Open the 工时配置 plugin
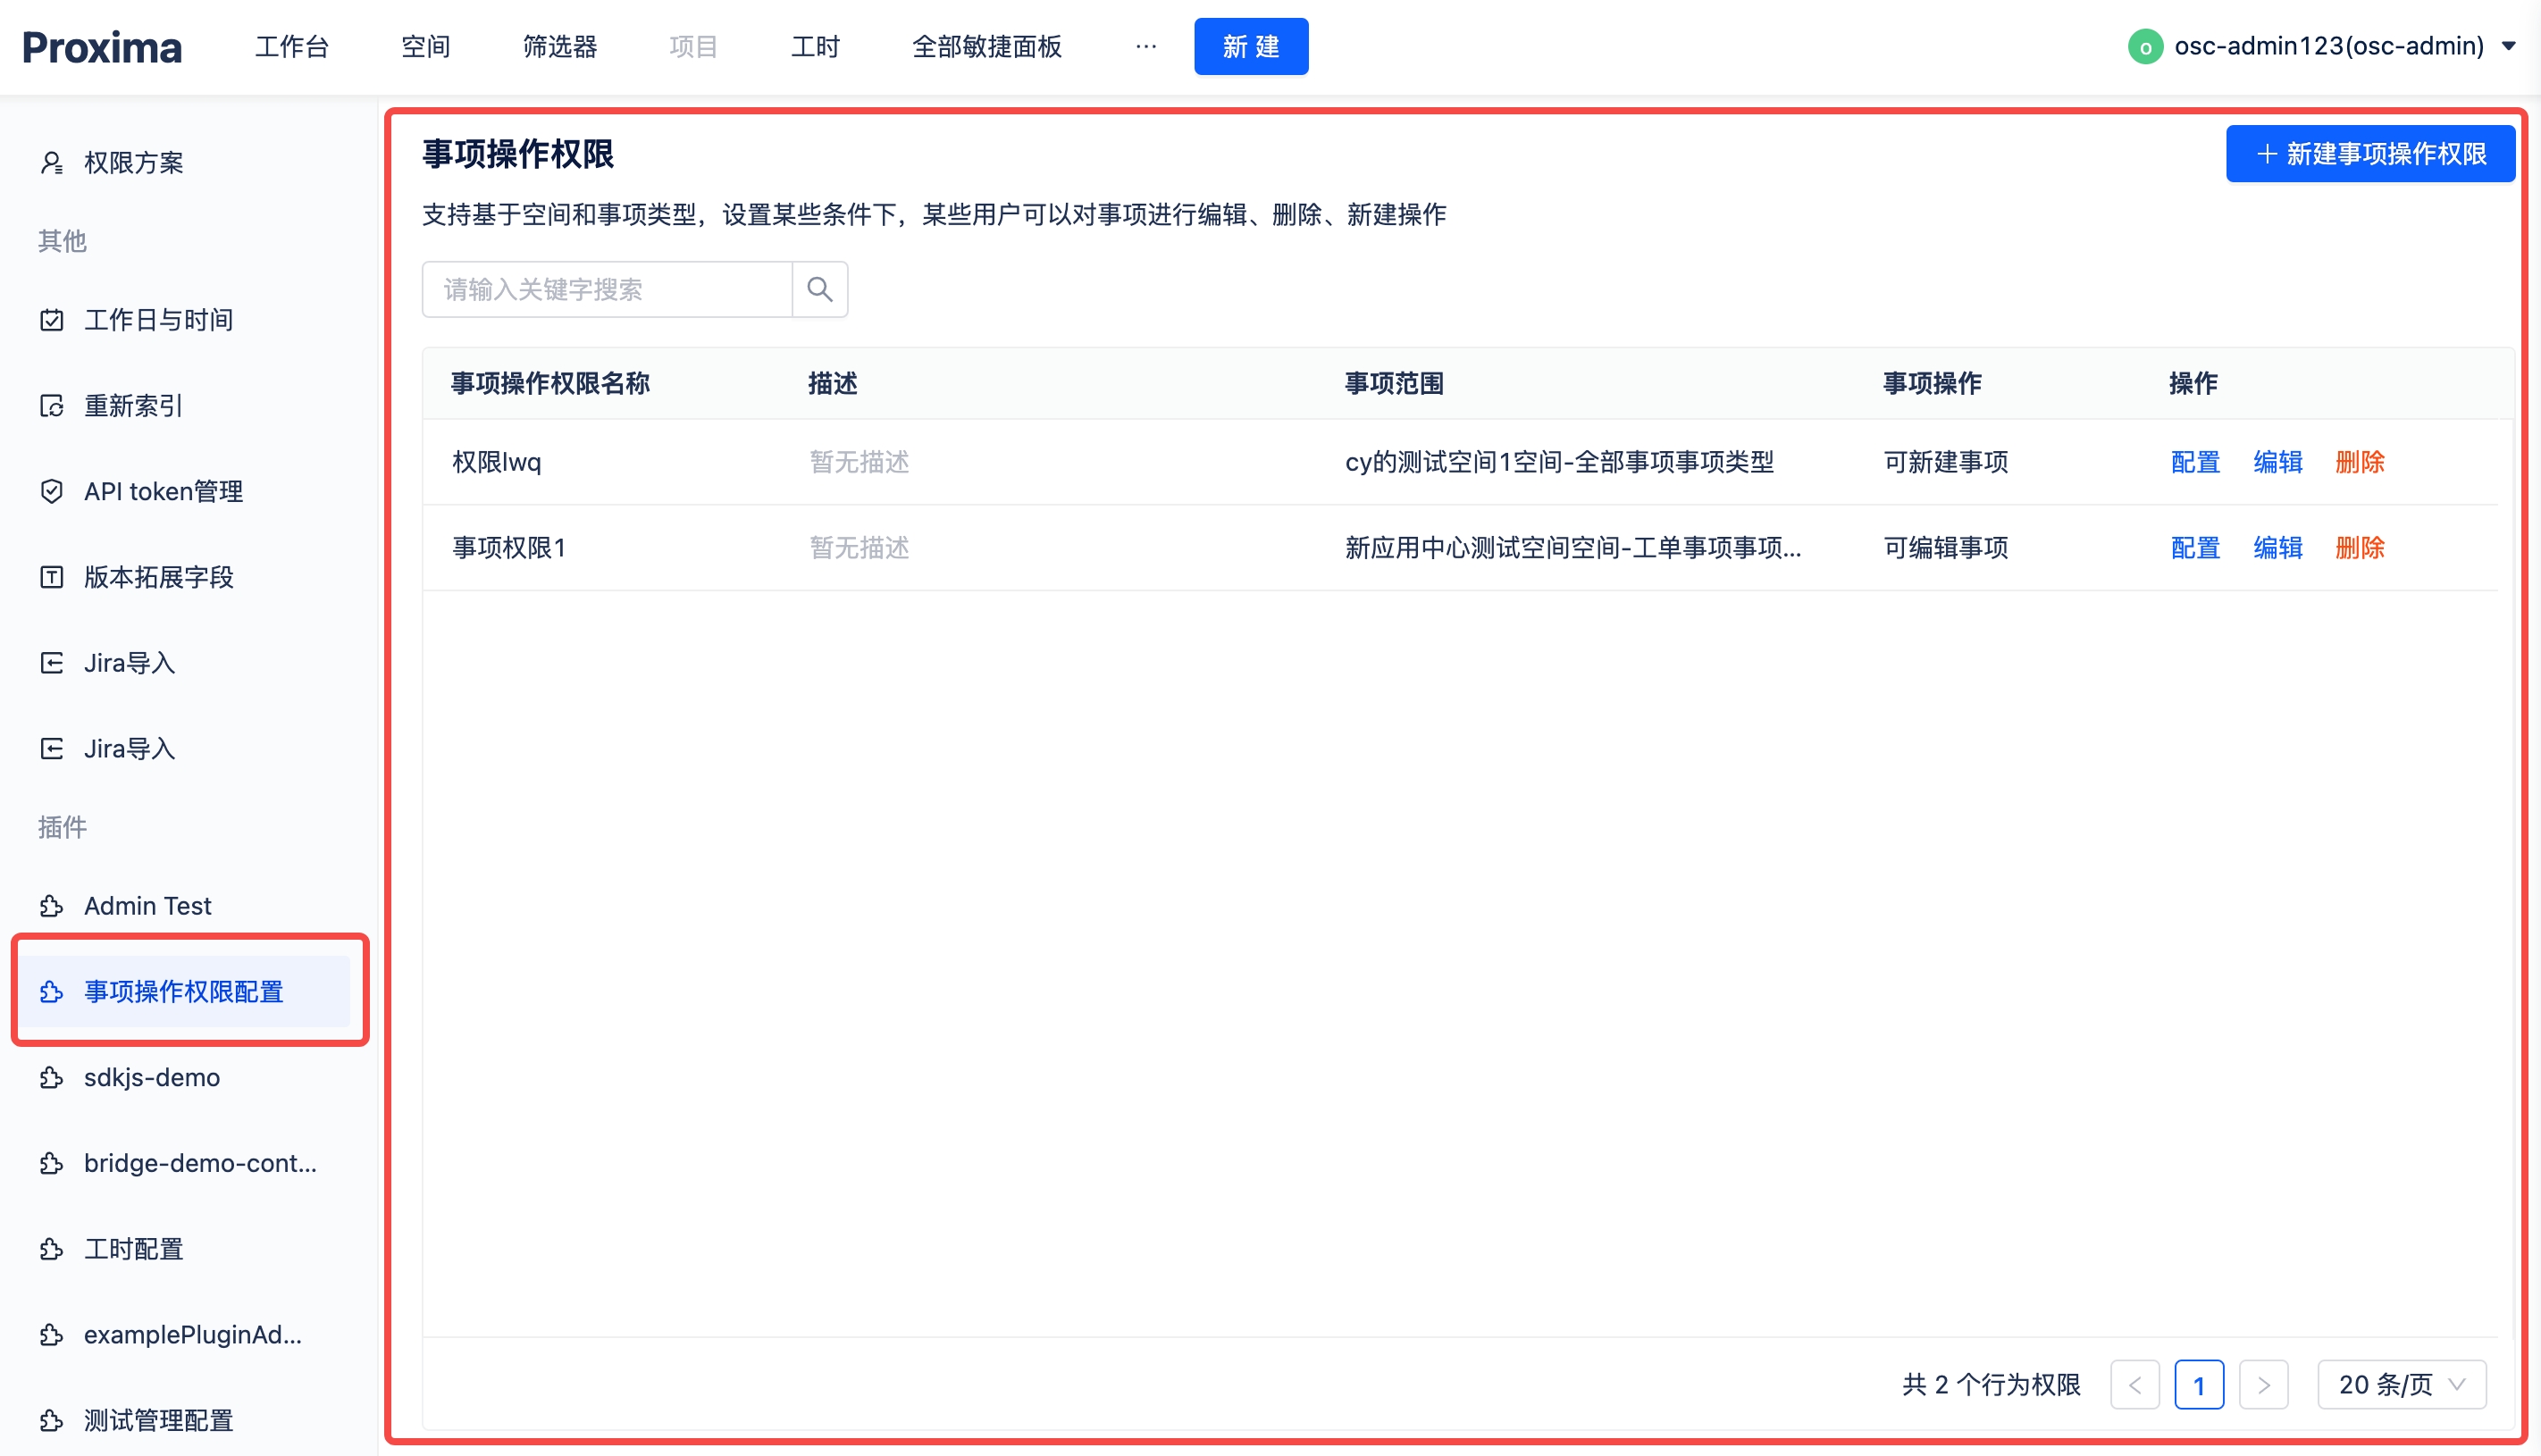Image resolution: width=2541 pixels, height=1456 pixels. point(133,1249)
